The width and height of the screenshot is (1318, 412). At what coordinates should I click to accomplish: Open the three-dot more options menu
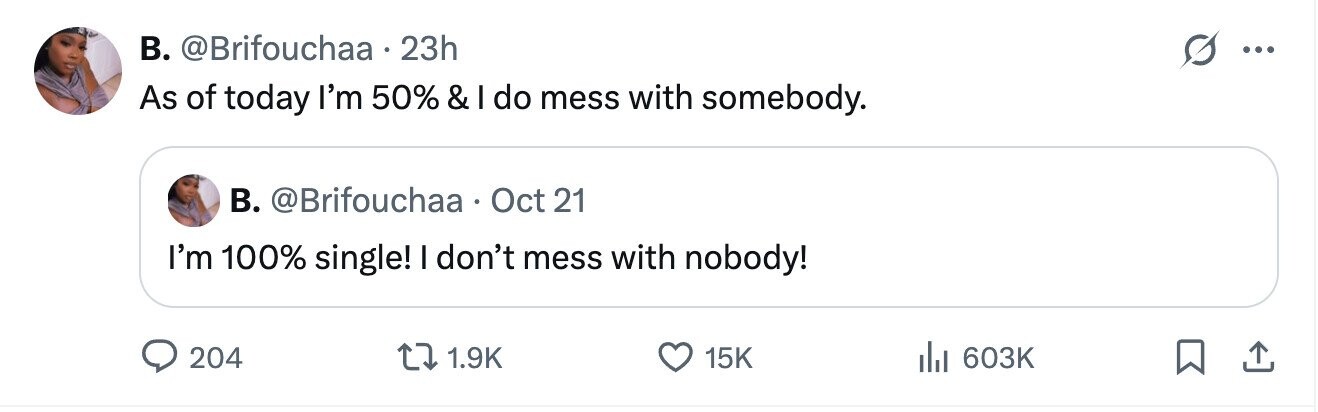coord(1259,50)
